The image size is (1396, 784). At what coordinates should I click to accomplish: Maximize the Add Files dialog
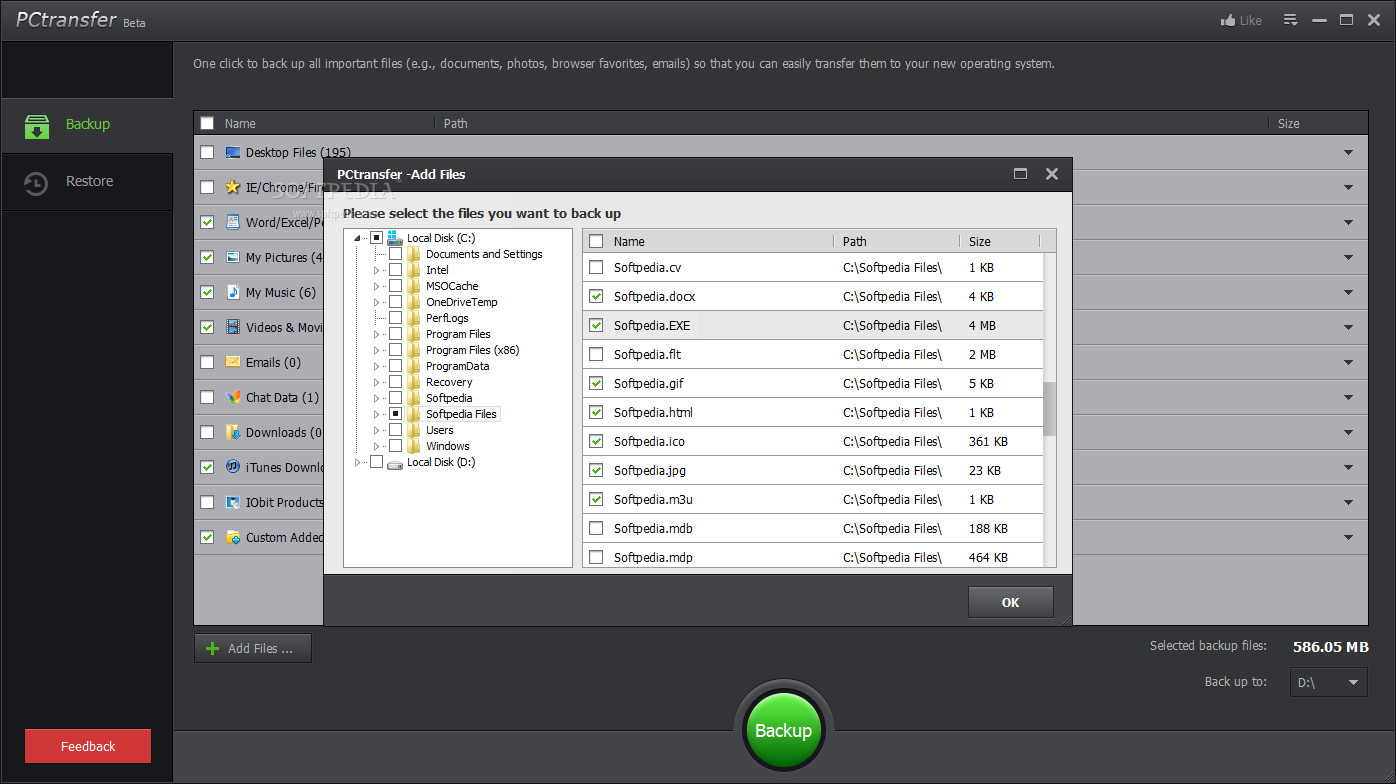coord(1020,174)
